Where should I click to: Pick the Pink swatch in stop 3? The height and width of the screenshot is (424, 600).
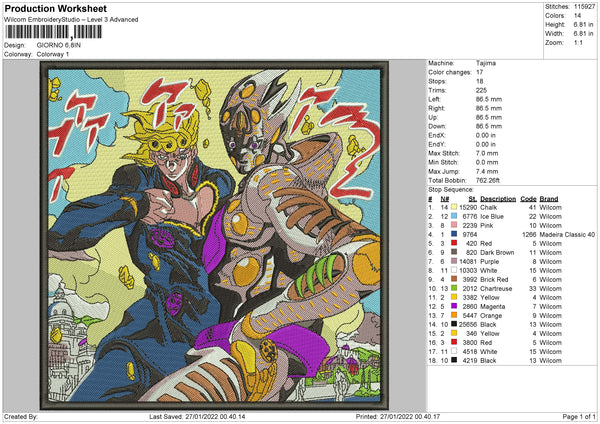click(x=454, y=225)
